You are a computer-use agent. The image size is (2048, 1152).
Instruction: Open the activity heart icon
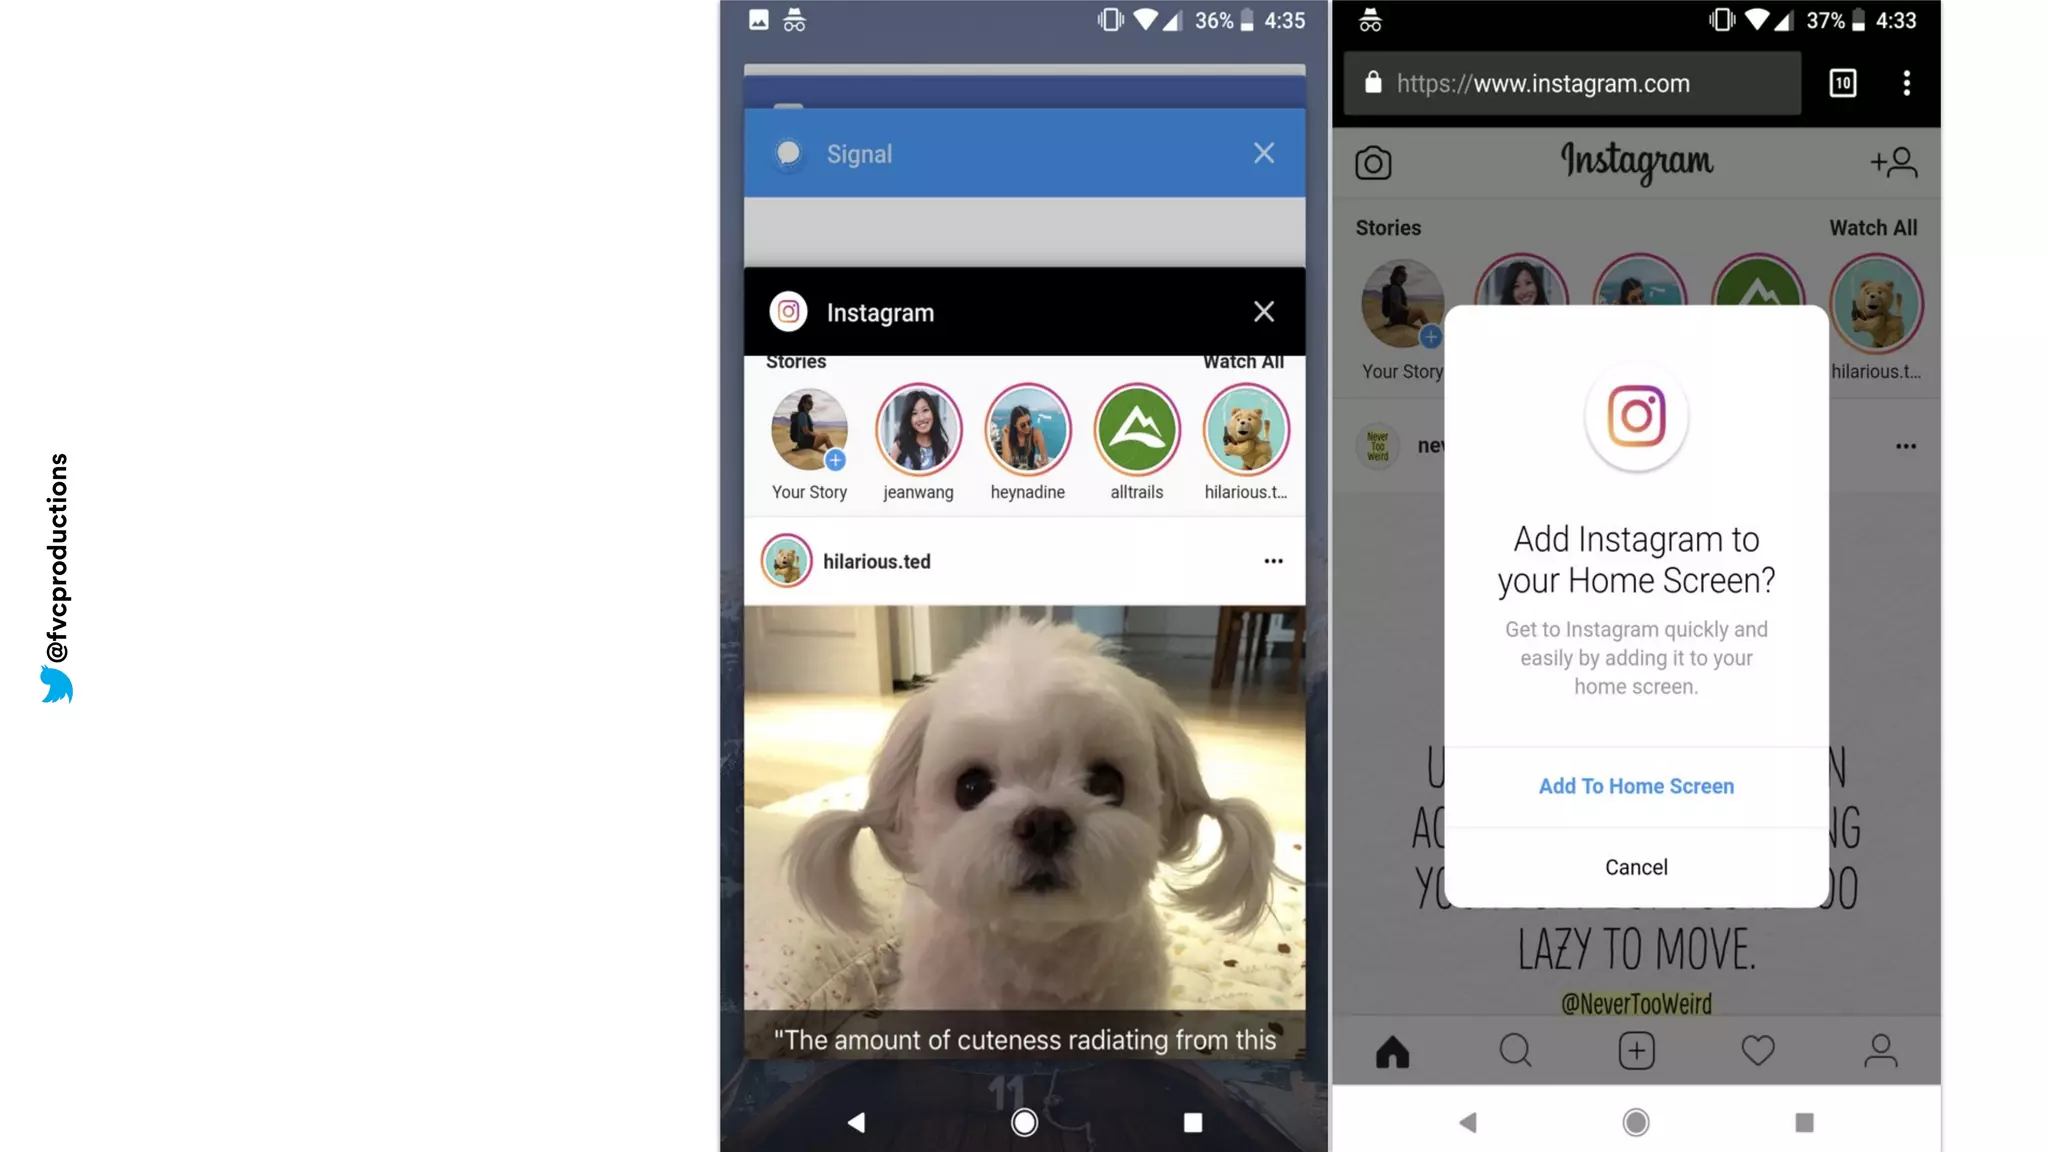tap(1758, 1051)
